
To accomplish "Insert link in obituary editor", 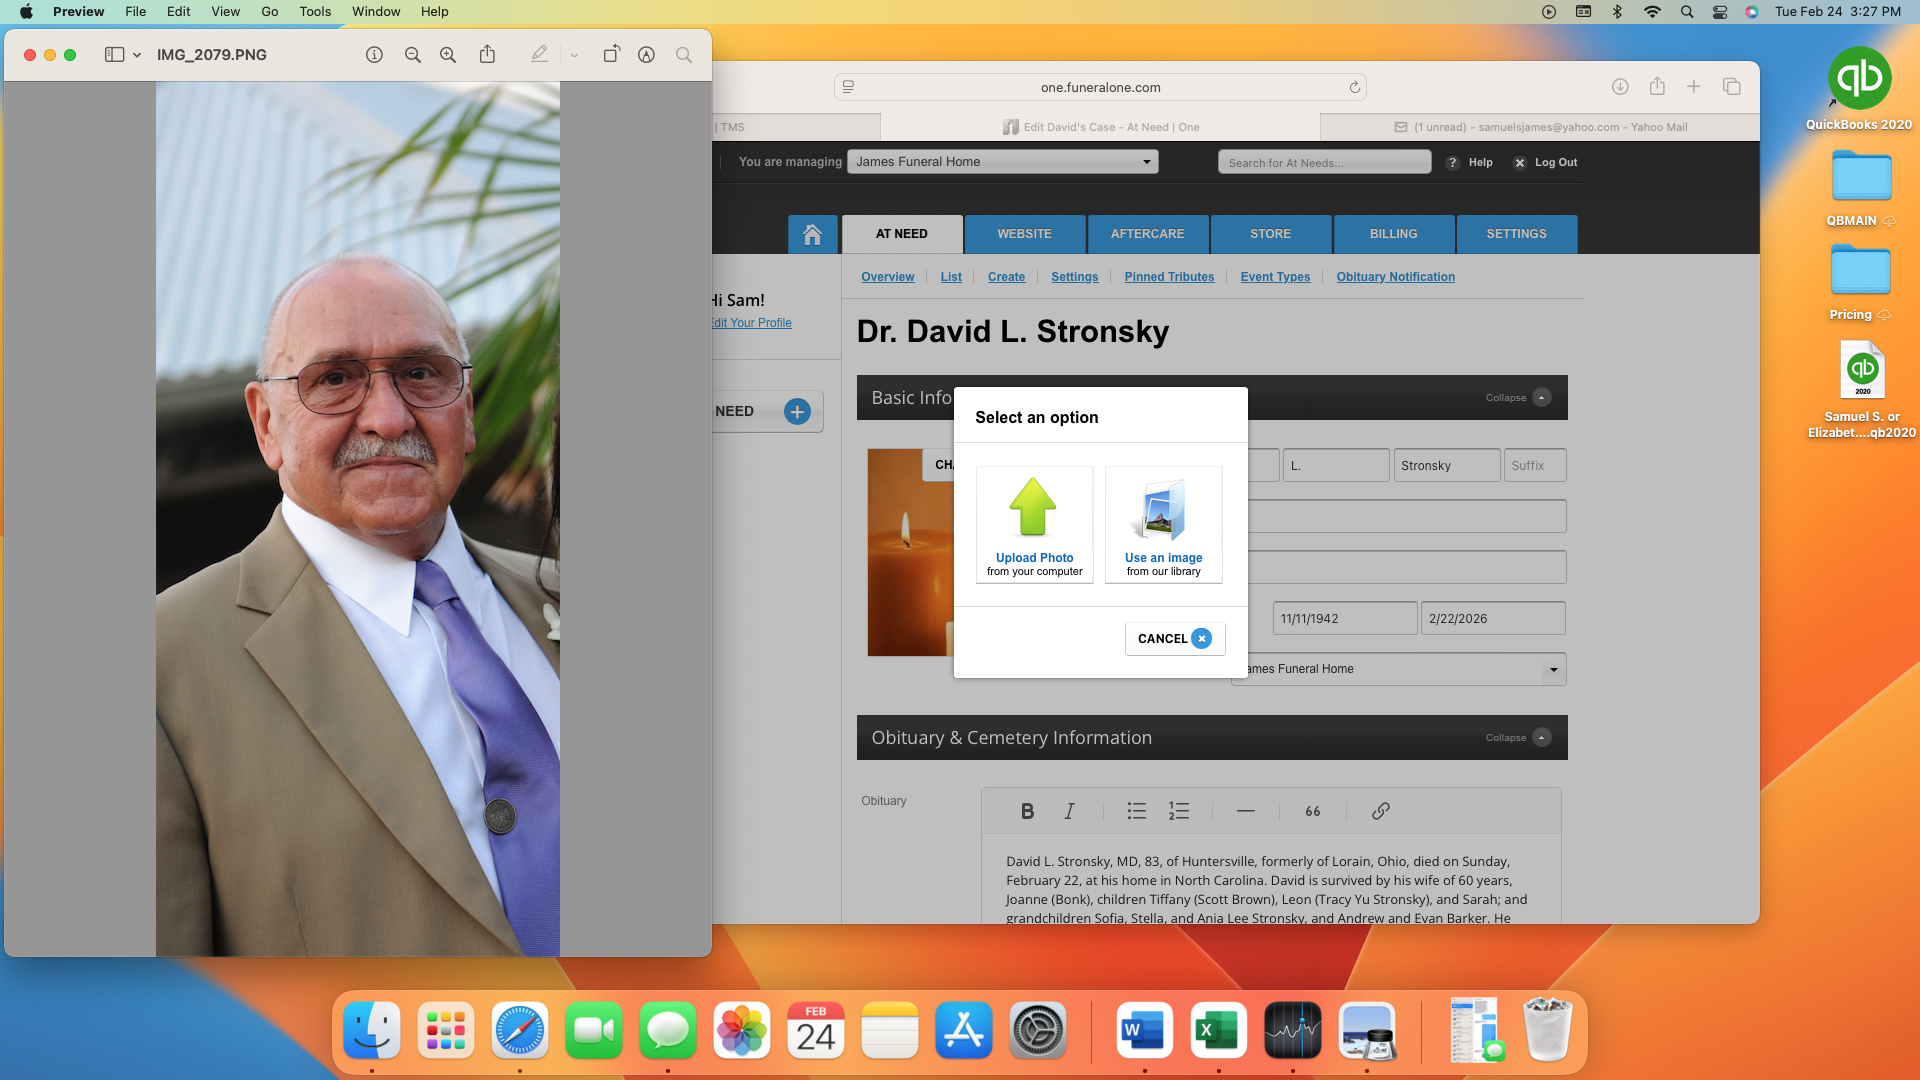I will (x=1380, y=811).
